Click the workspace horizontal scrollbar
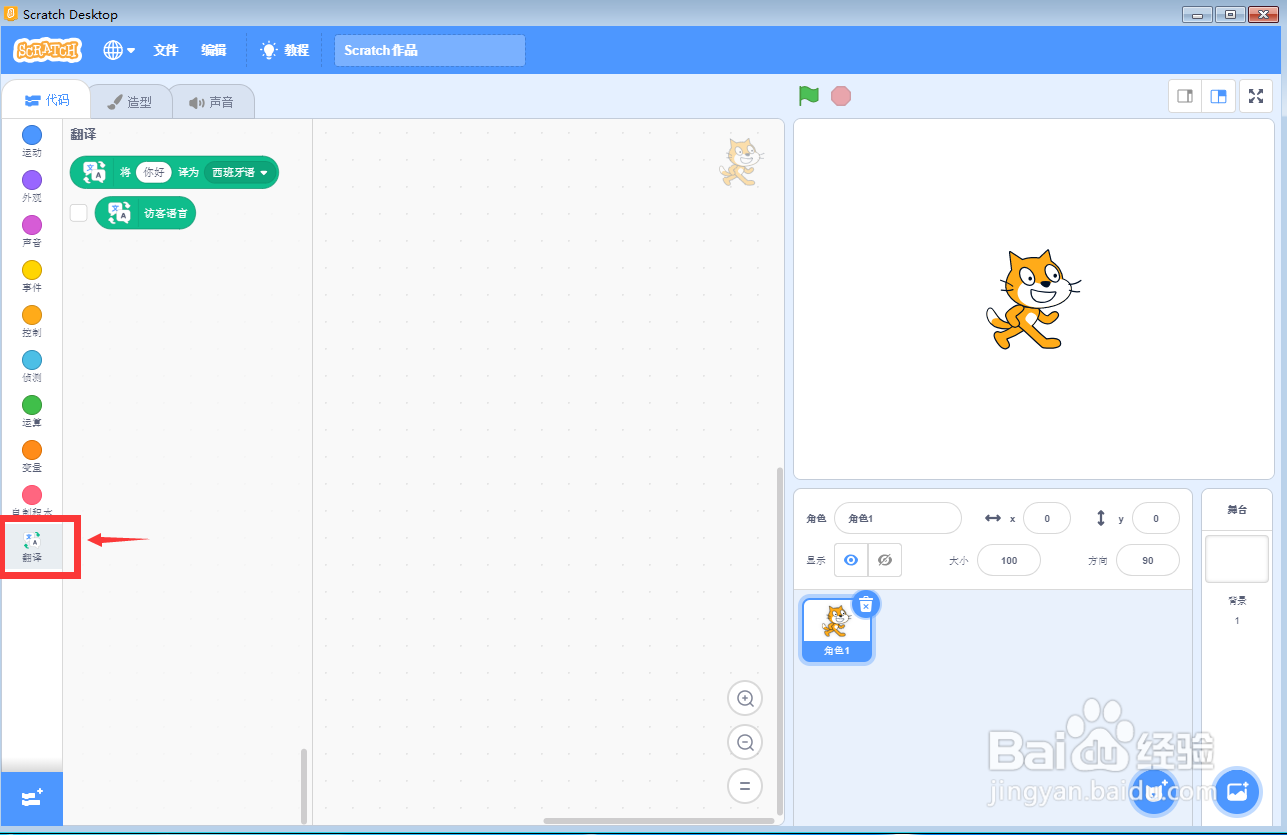Screen dimensions: 1287x835 (x=660, y=821)
